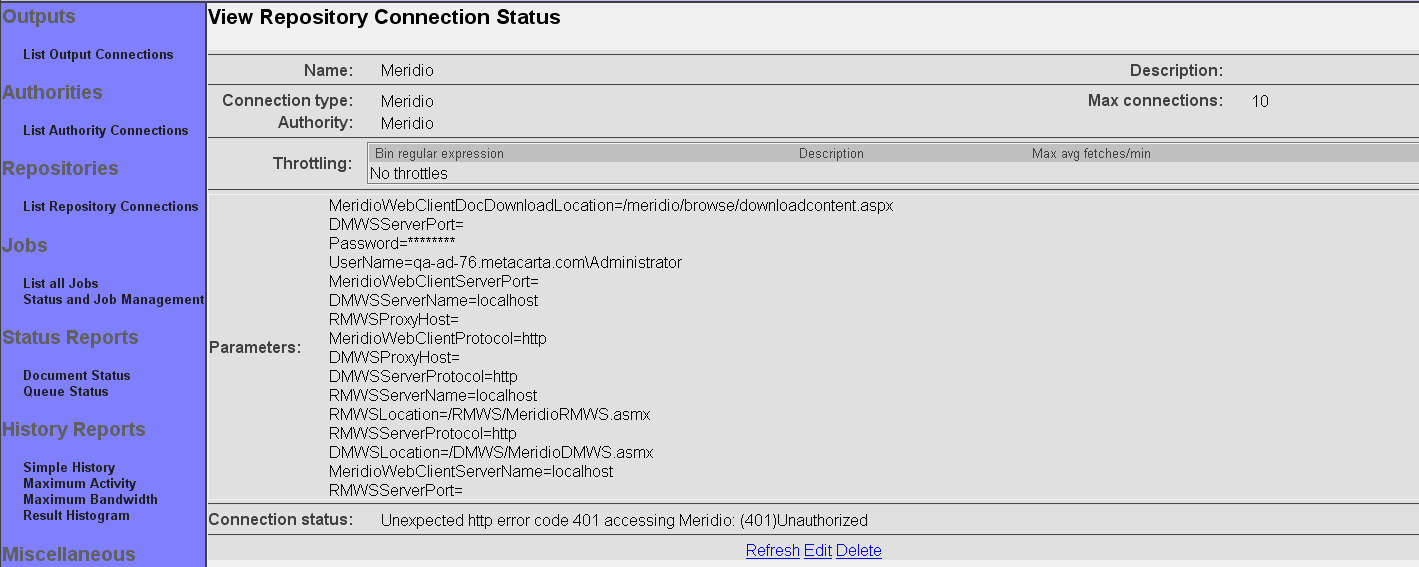Delete this repository connection

pos(859,551)
